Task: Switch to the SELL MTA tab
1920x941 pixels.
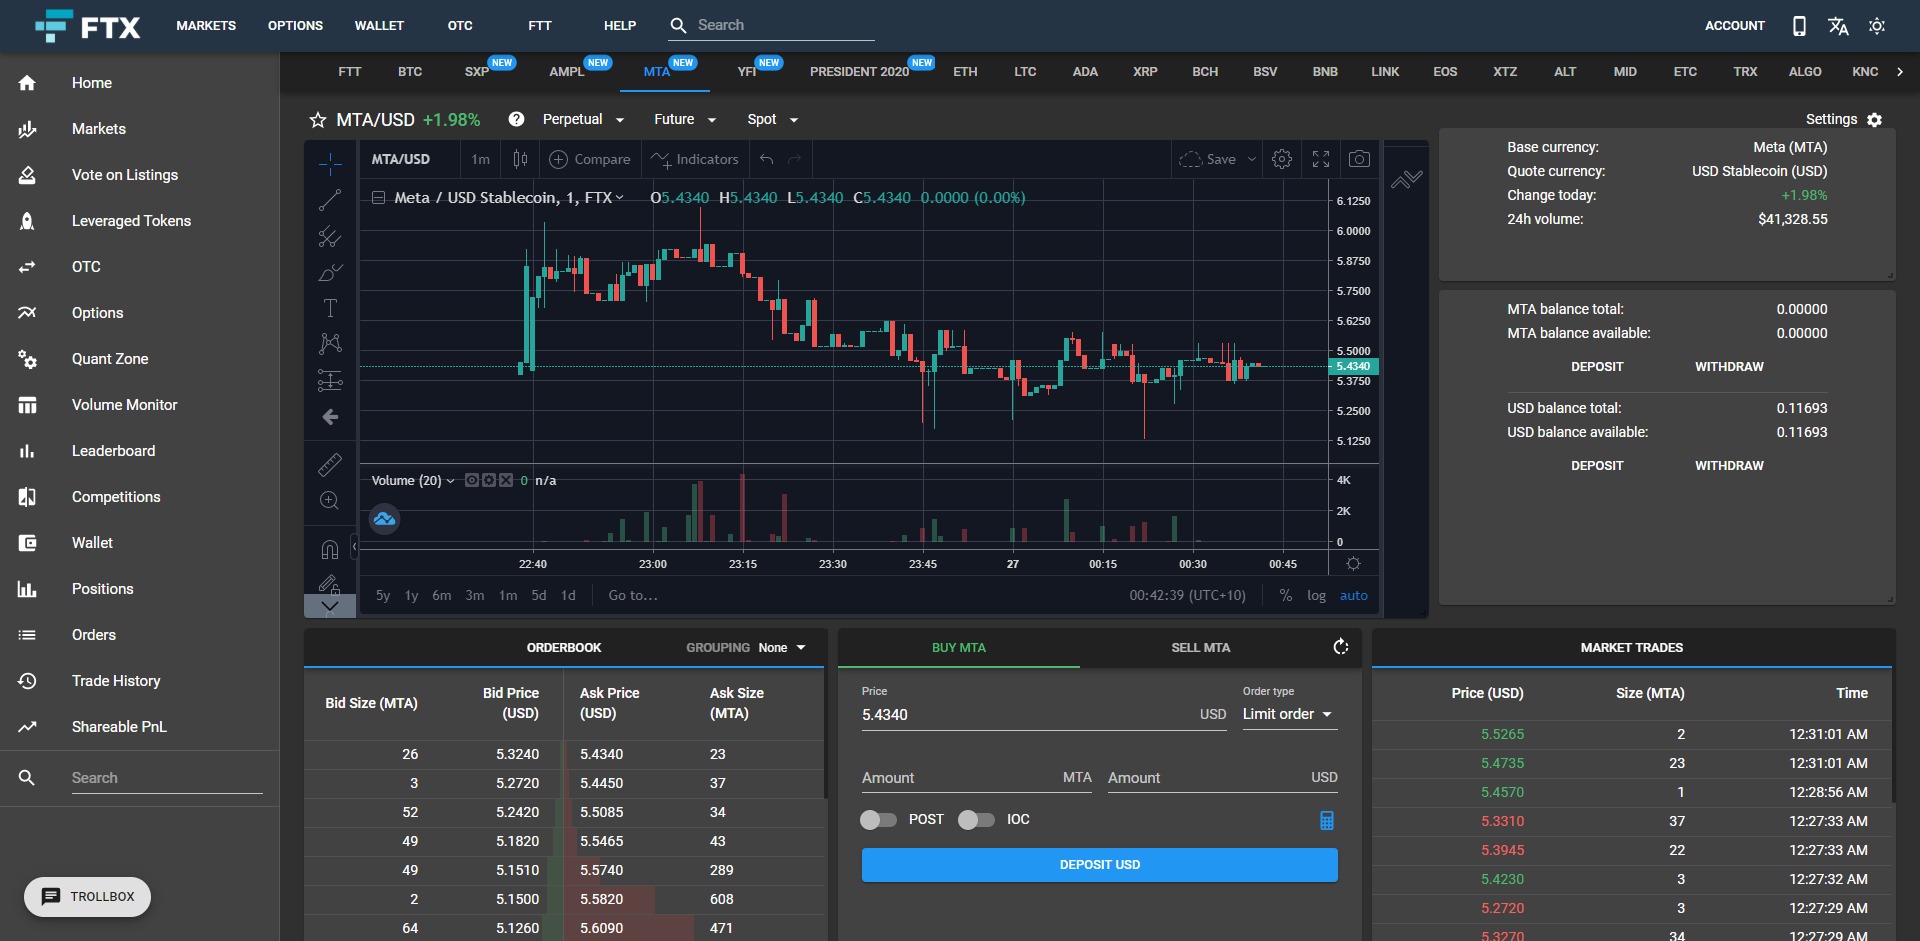Action: [1200, 648]
